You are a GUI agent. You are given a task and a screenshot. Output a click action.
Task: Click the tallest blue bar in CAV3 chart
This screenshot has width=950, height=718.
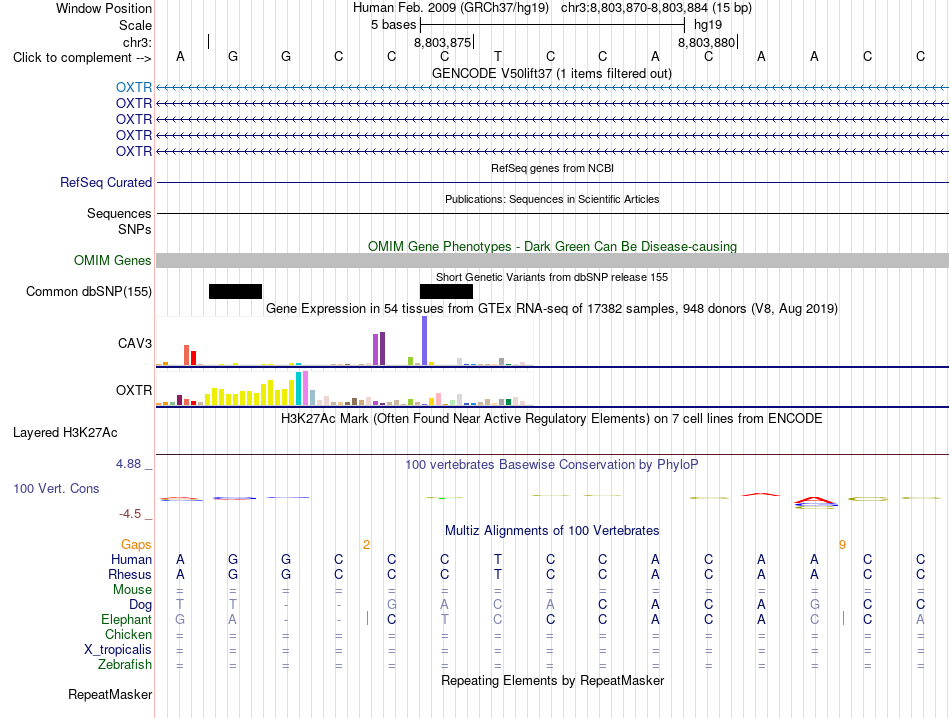[x=424, y=341]
